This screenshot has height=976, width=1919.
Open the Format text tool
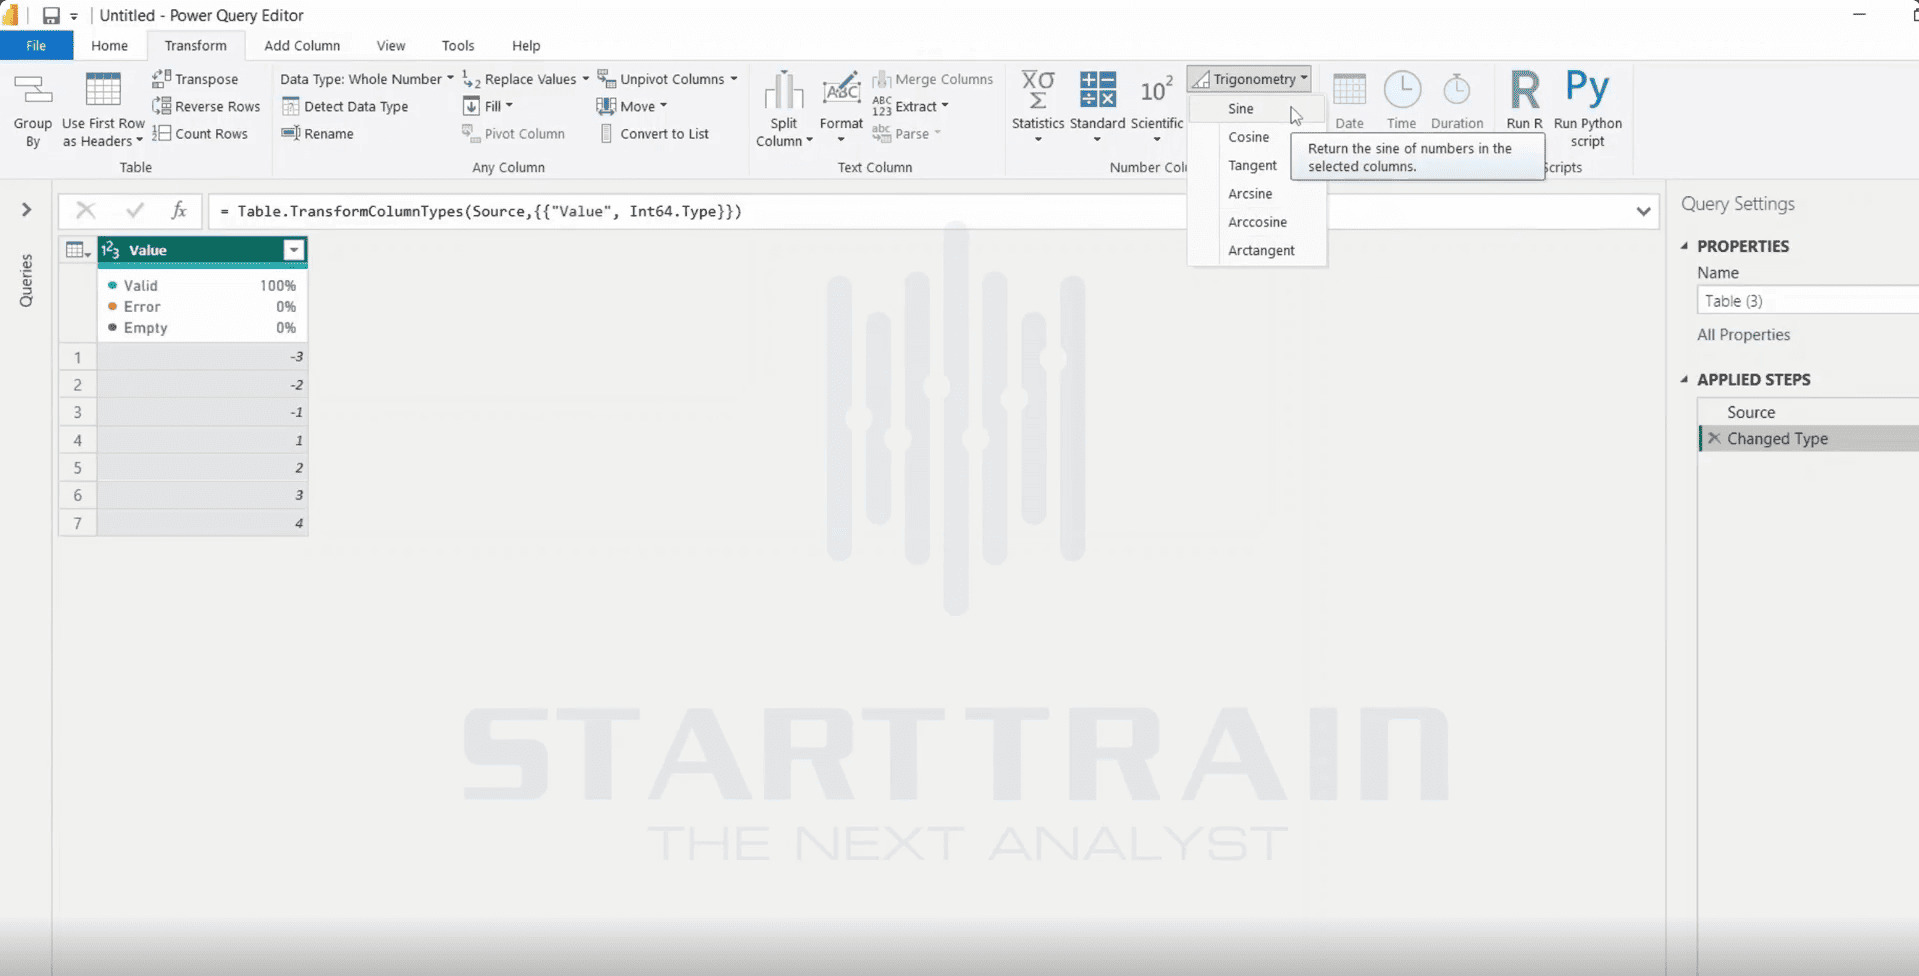click(x=841, y=107)
